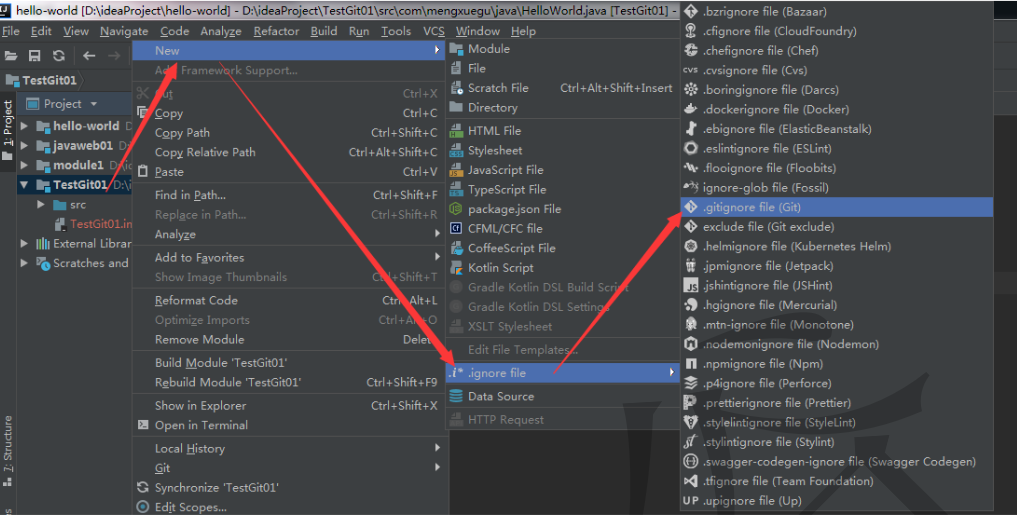Open the File menu
The height and width of the screenshot is (515, 1017).
pyautogui.click(x=10, y=31)
